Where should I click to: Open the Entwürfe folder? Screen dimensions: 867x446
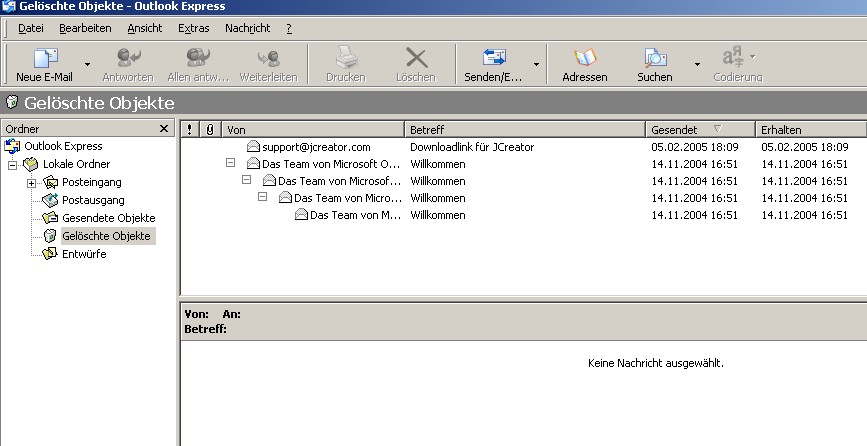coord(84,254)
